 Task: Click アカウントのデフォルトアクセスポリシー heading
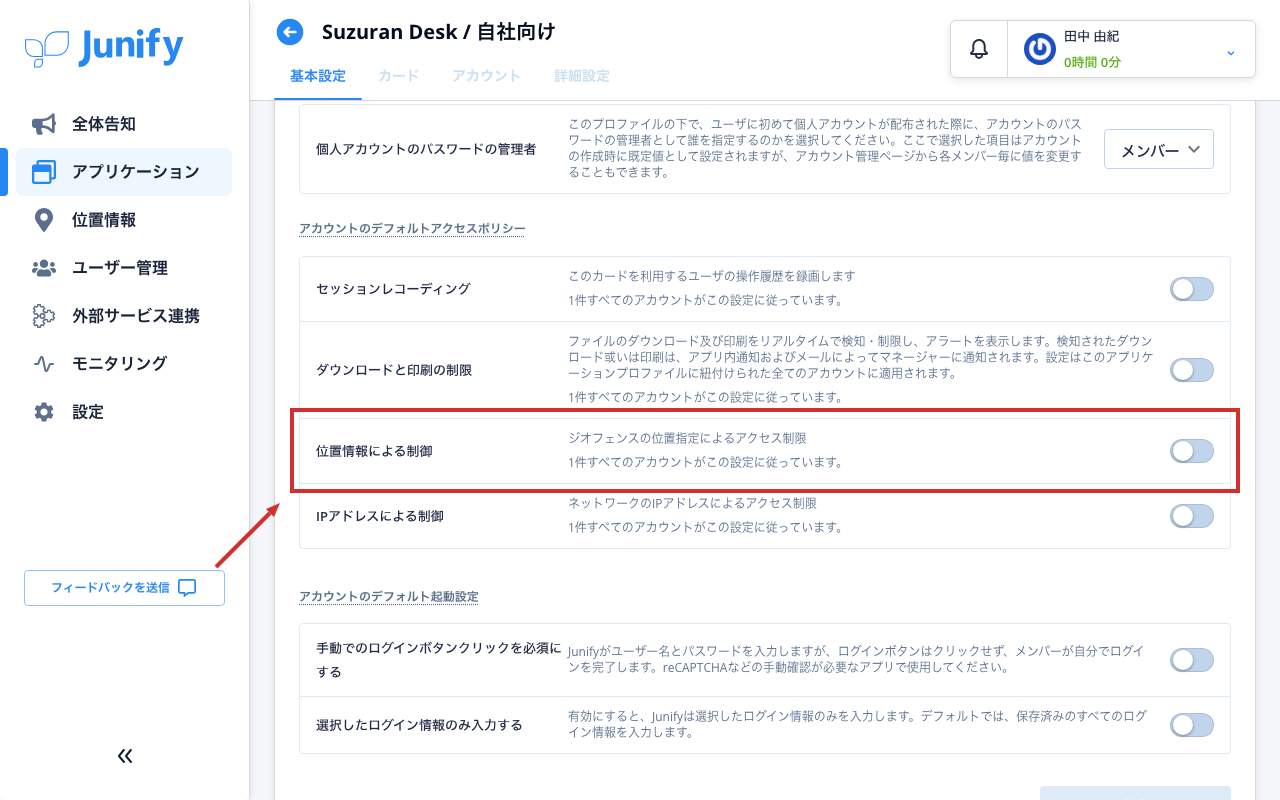coord(412,229)
